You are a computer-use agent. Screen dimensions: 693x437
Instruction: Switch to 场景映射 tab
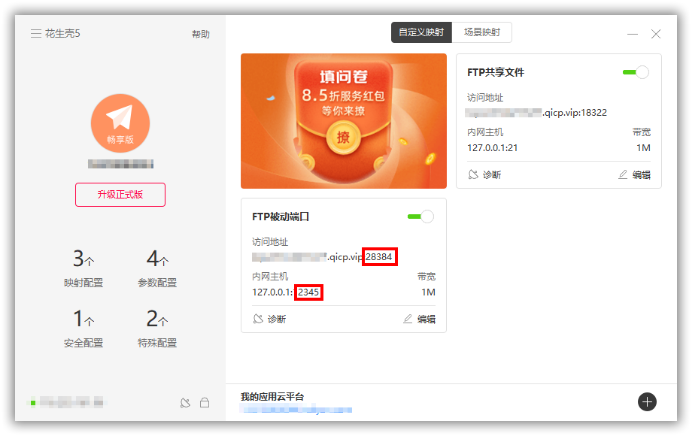coord(482,33)
